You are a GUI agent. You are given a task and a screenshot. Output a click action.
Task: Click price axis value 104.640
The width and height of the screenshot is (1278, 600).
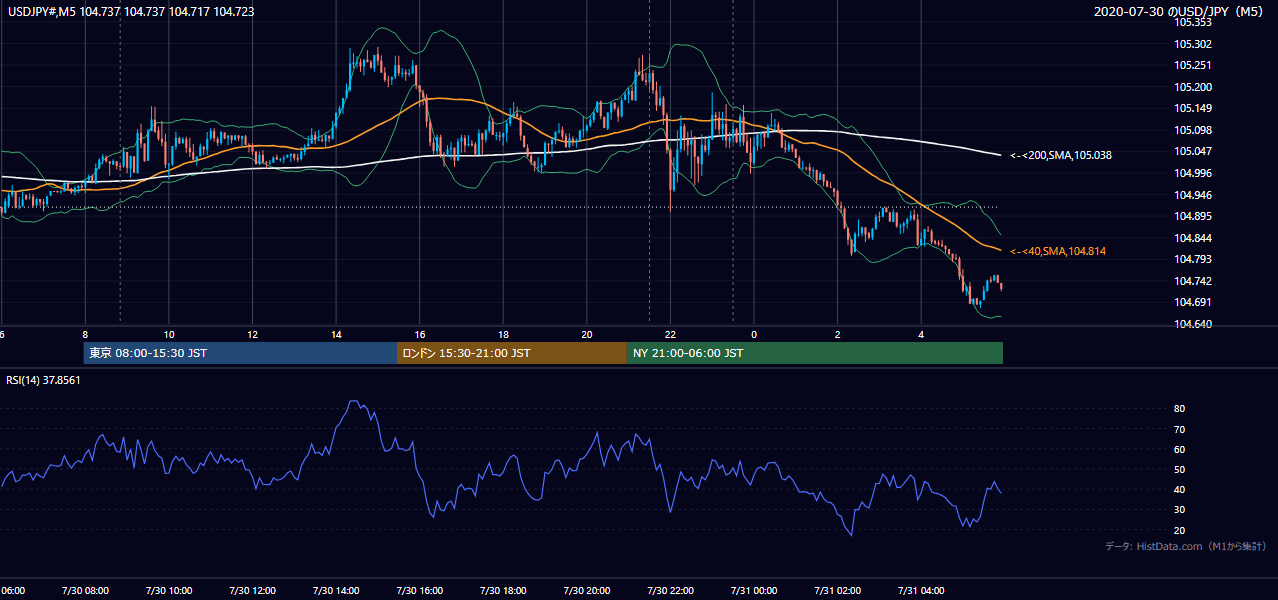pos(1195,324)
